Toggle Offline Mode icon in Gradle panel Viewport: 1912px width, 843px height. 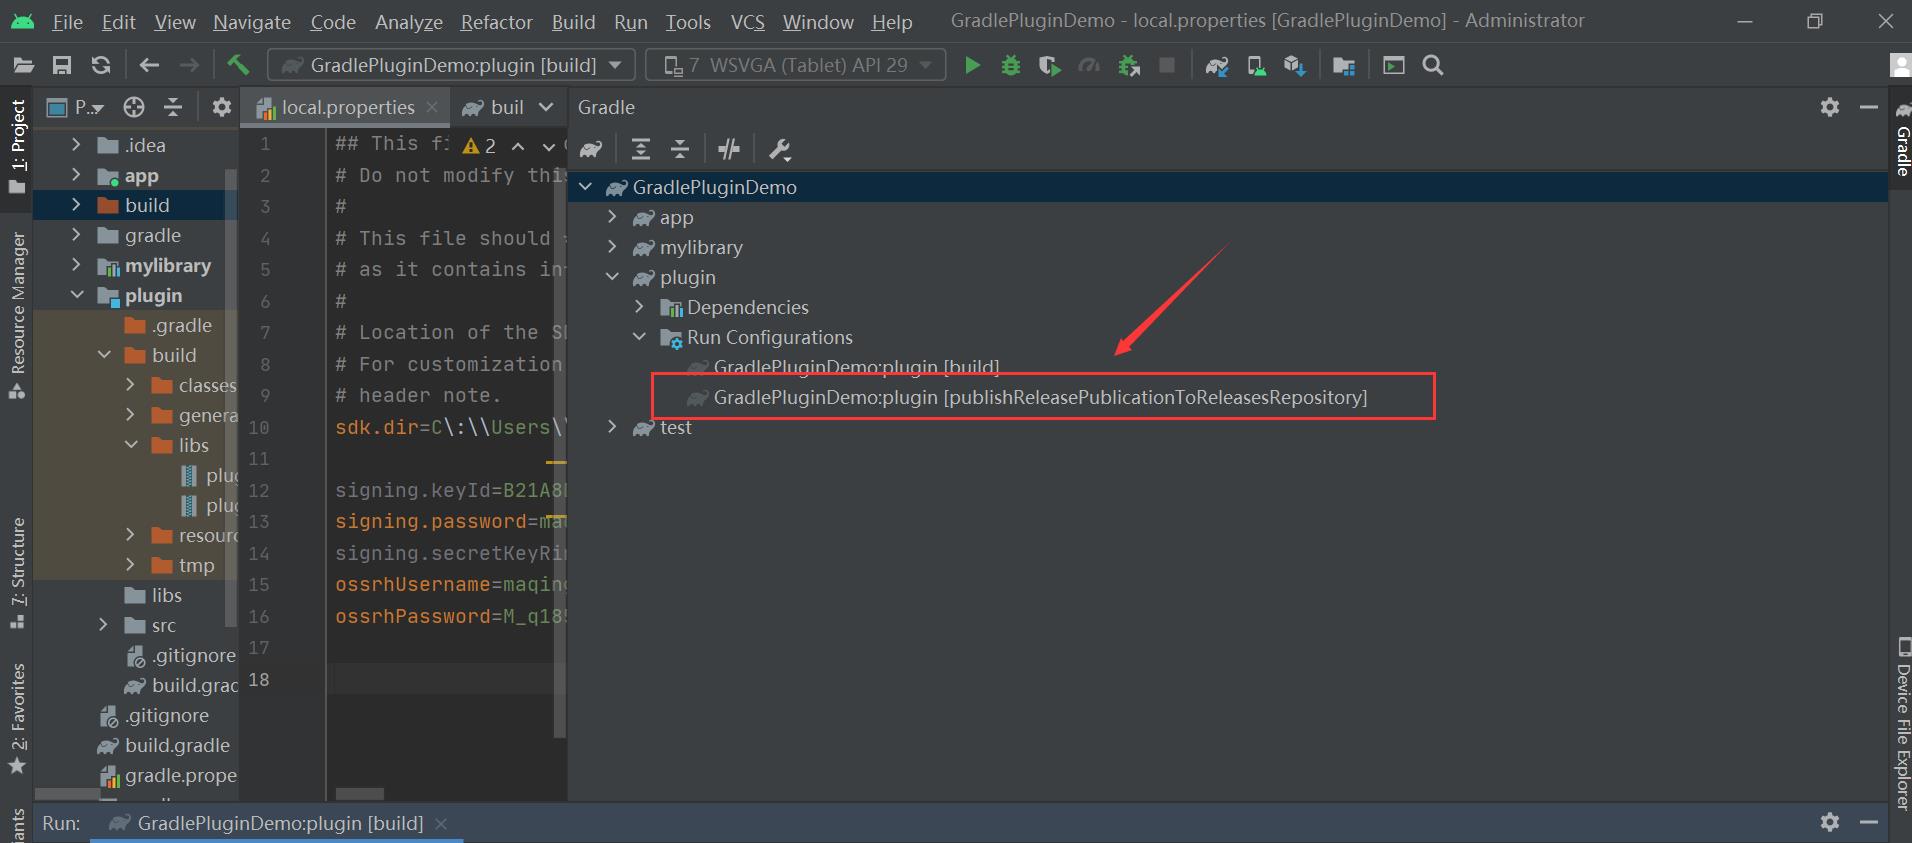click(x=729, y=150)
